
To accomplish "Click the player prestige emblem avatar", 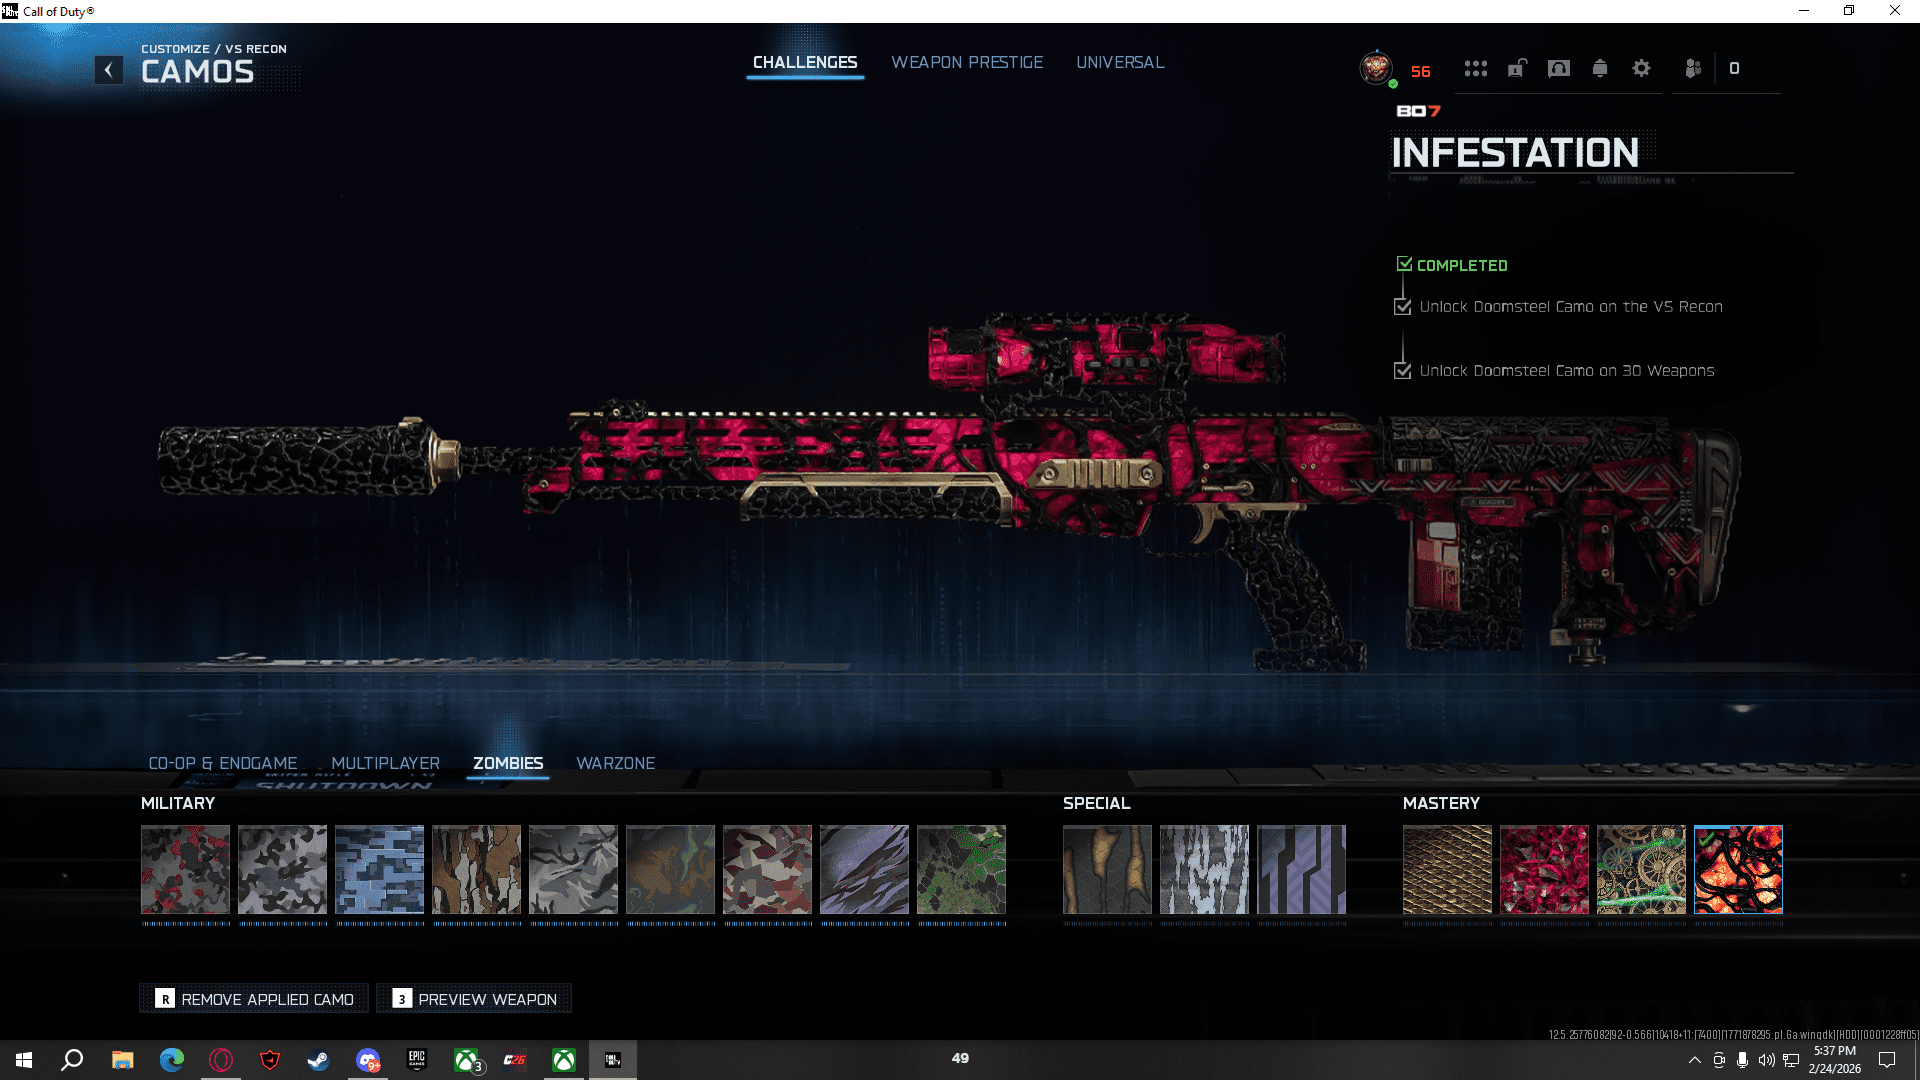I will coord(1377,69).
